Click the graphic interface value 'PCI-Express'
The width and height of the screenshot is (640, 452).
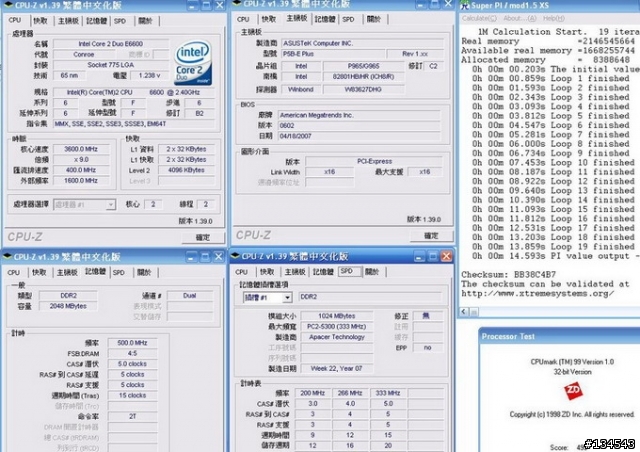pos(374,161)
